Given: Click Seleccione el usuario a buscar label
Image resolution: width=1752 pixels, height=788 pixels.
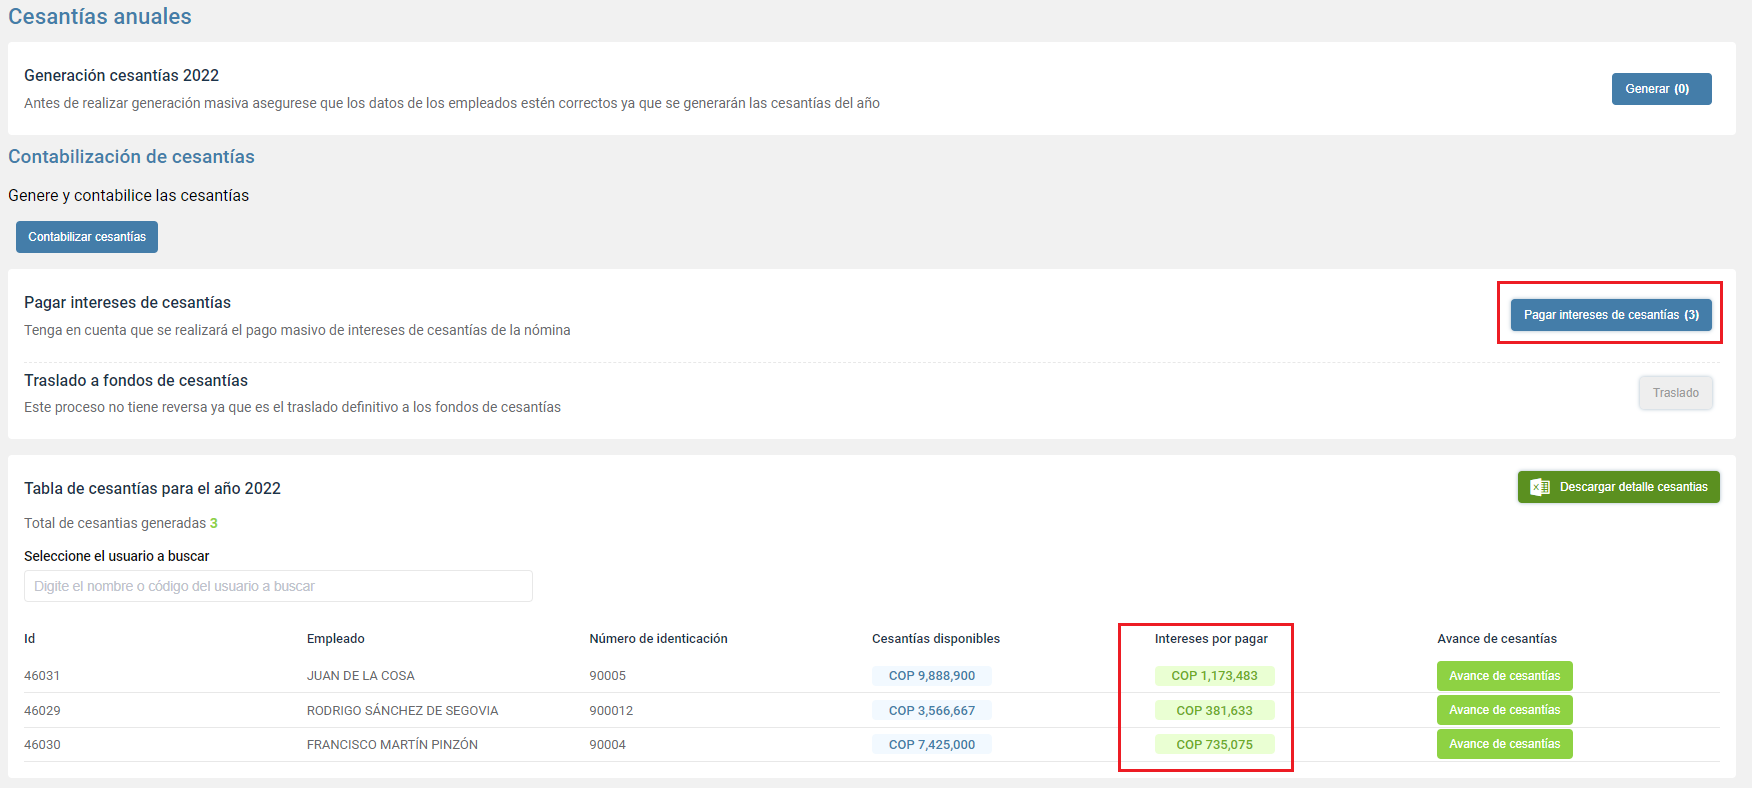Looking at the screenshot, I should 117,556.
